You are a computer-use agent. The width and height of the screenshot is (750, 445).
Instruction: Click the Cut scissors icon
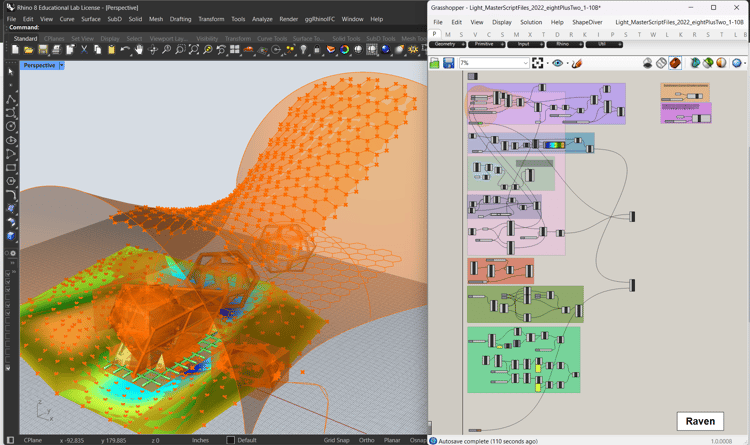(84, 50)
